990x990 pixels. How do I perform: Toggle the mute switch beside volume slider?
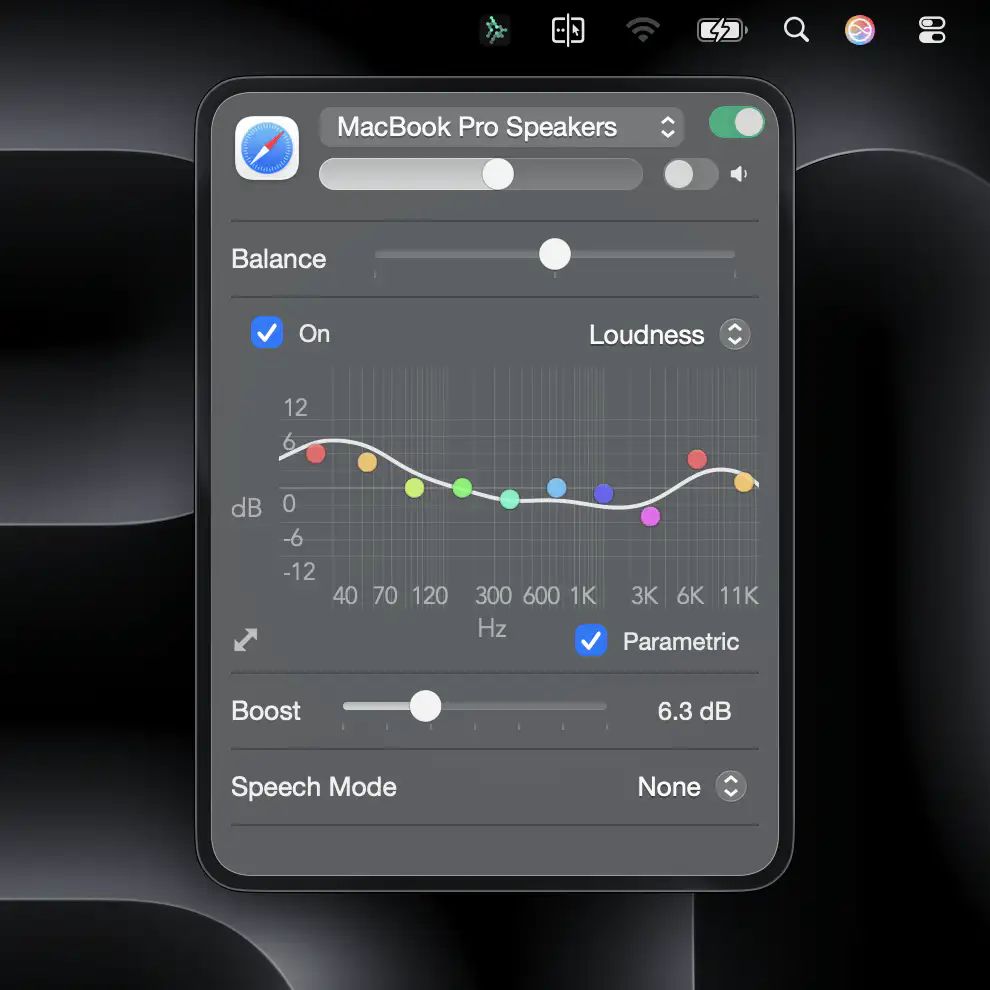(690, 174)
